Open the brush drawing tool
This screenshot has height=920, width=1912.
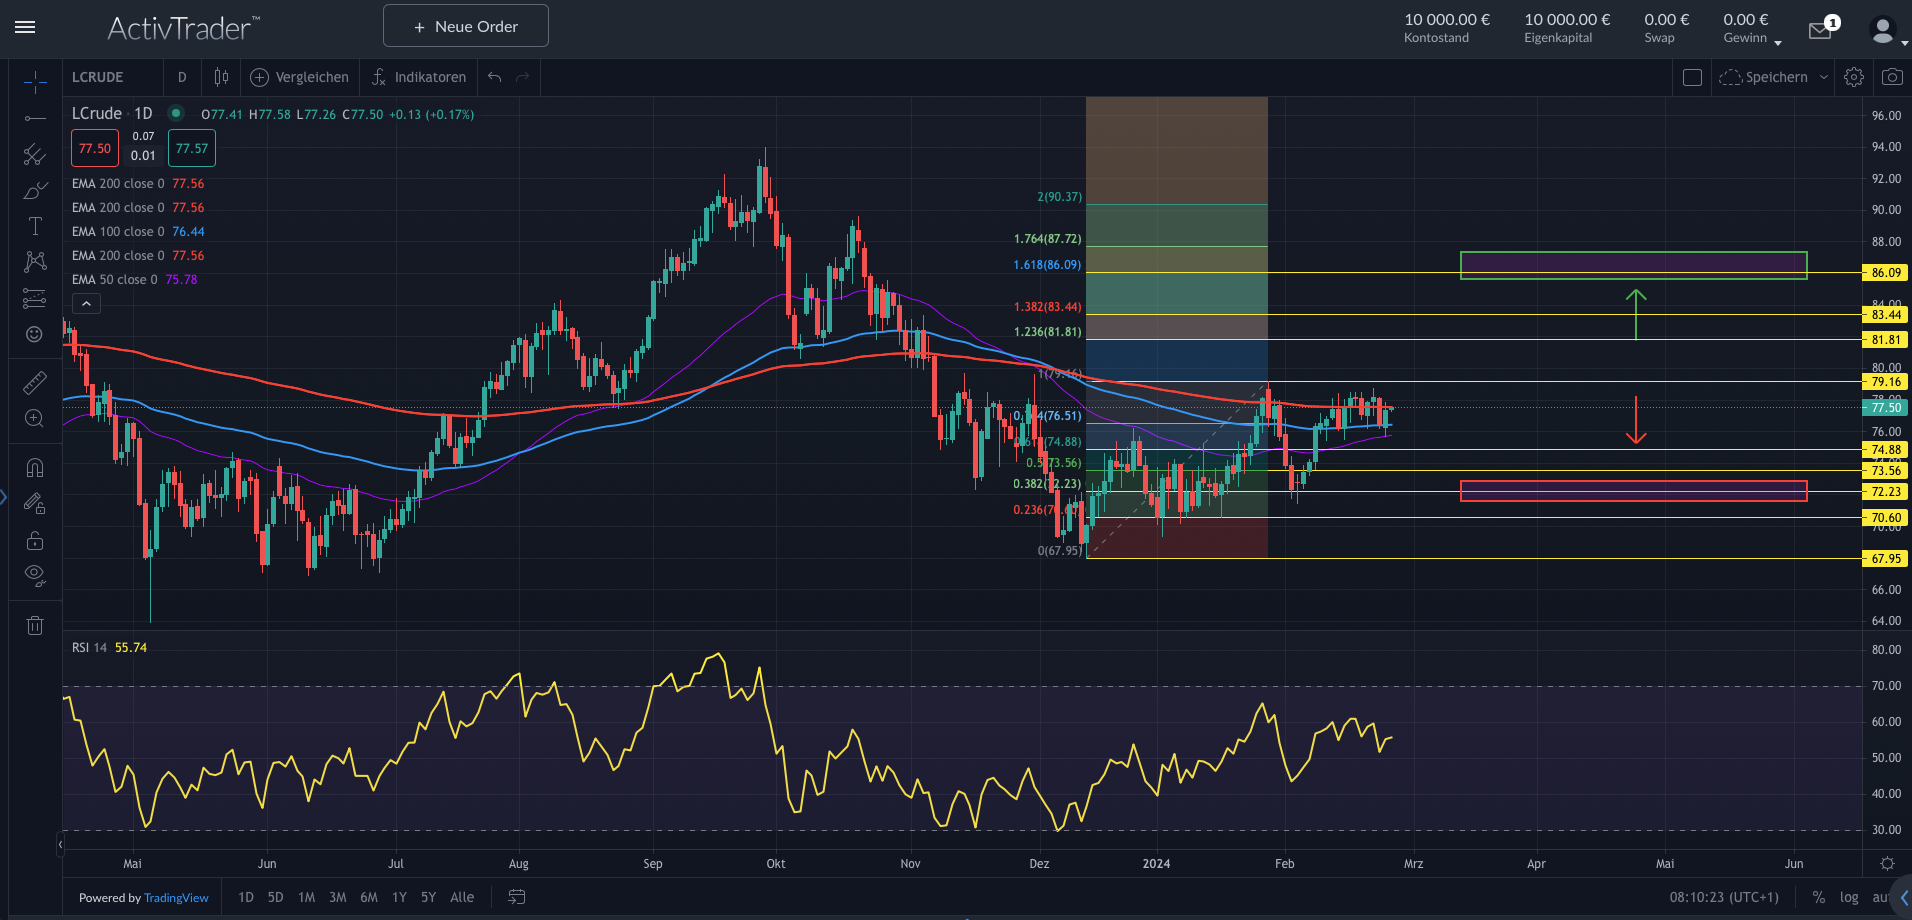point(35,190)
